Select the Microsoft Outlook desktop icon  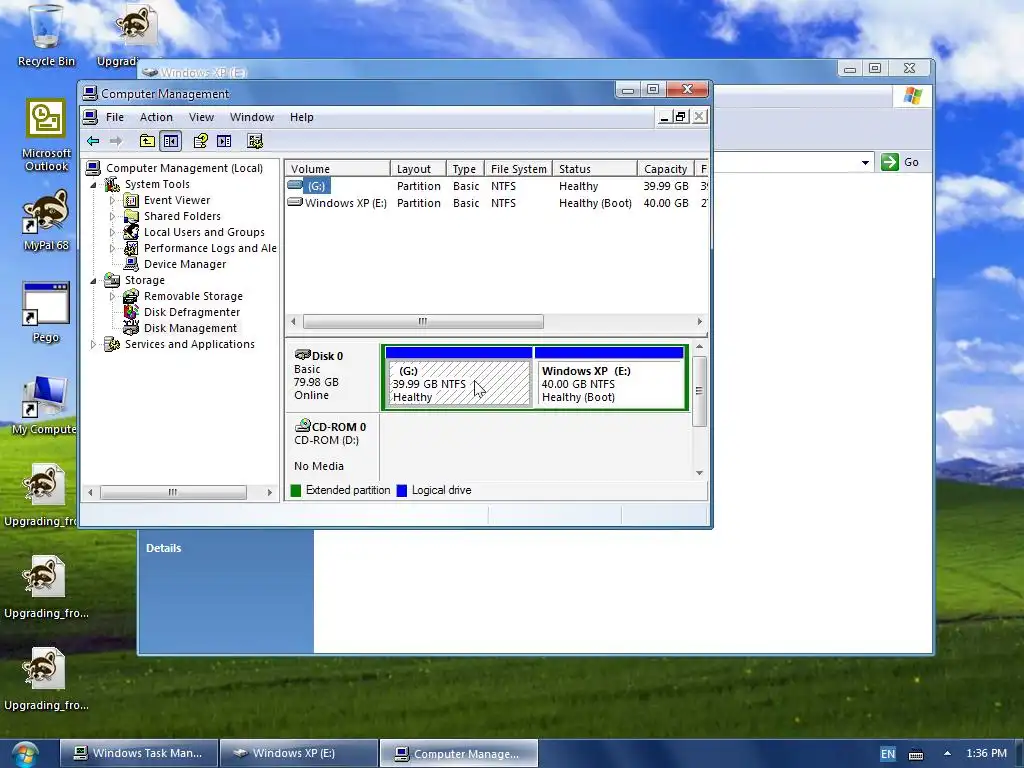(x=46, y=135)
